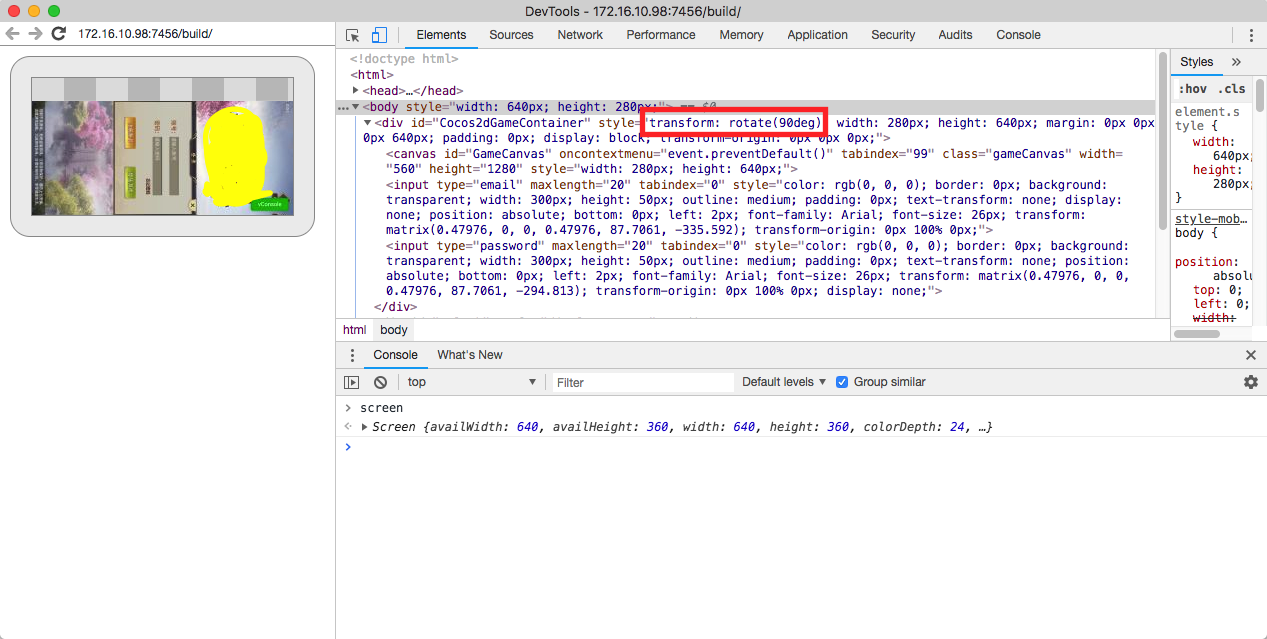
Task: Open the What's New drawer tab
Action: (x=470, y=355)
